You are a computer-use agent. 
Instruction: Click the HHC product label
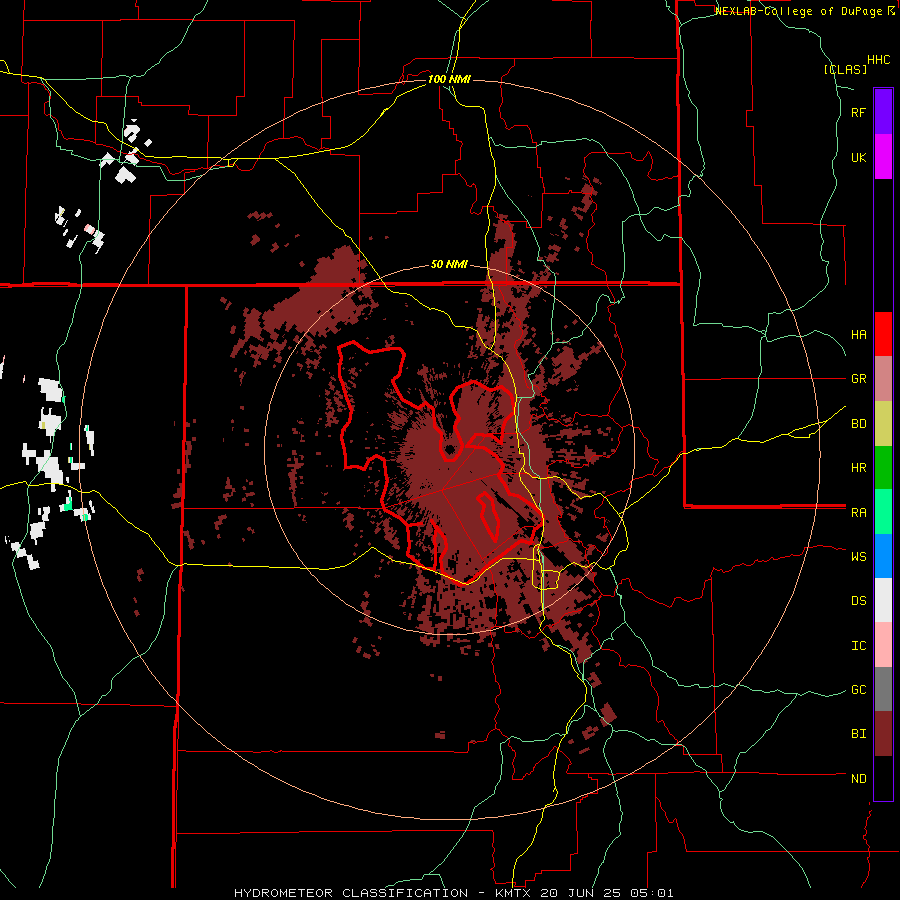click(x=878, y=60)
